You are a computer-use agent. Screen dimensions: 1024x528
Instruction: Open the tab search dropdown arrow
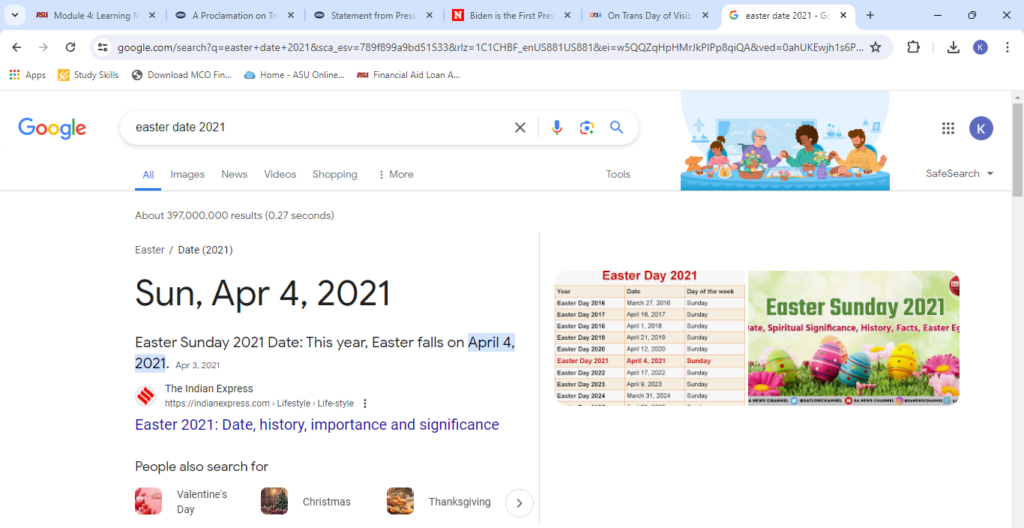click(14, 15)
